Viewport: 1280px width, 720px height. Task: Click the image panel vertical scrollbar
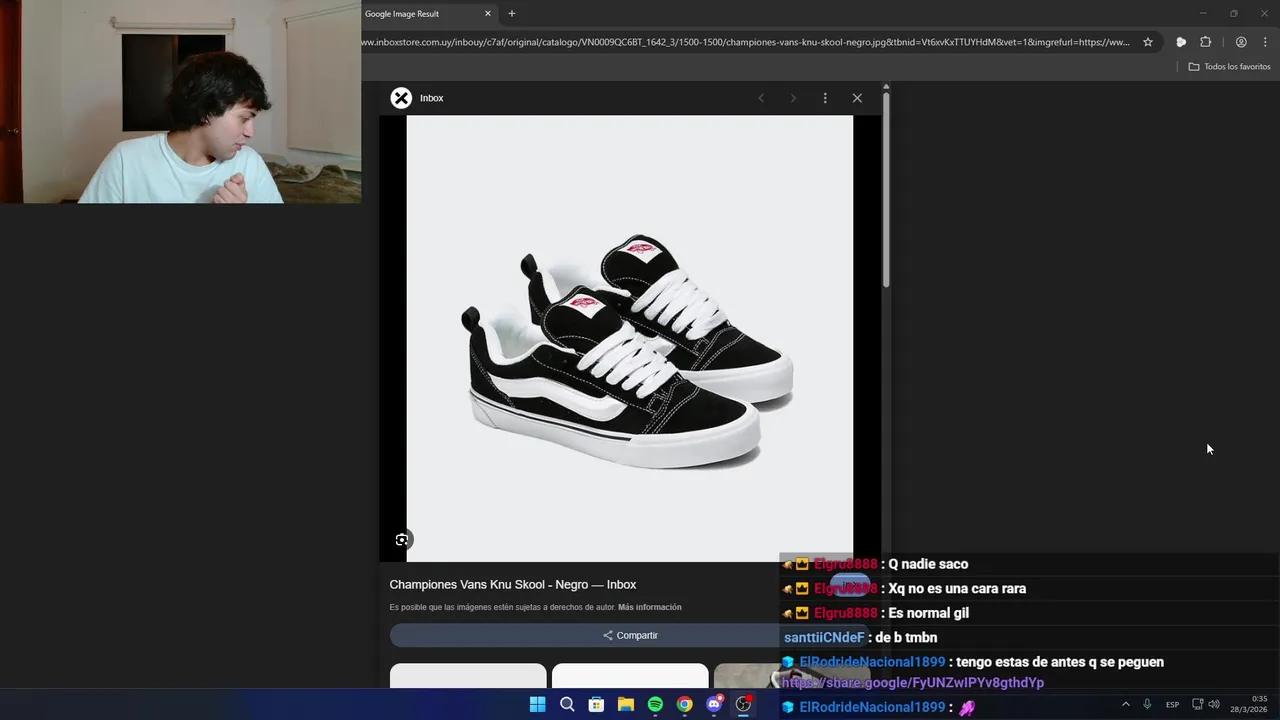tap(886, 190)
